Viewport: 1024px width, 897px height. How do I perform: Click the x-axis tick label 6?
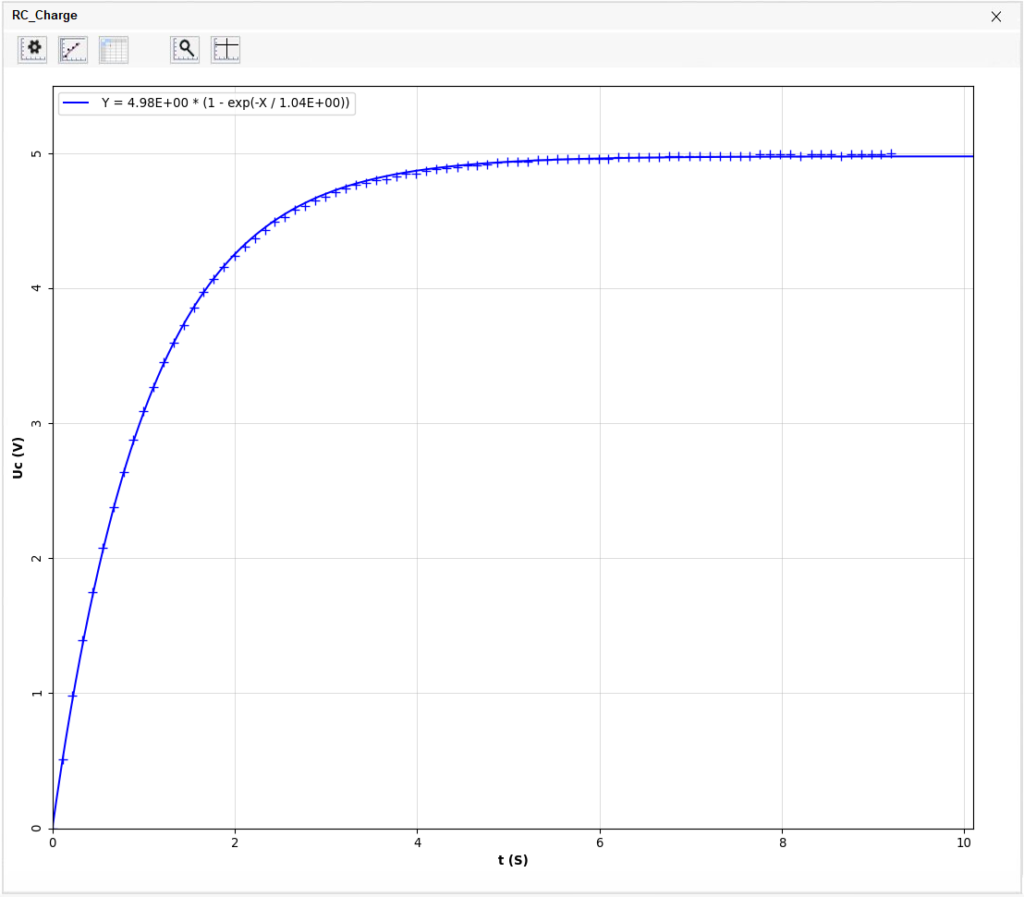click(600, 843)
